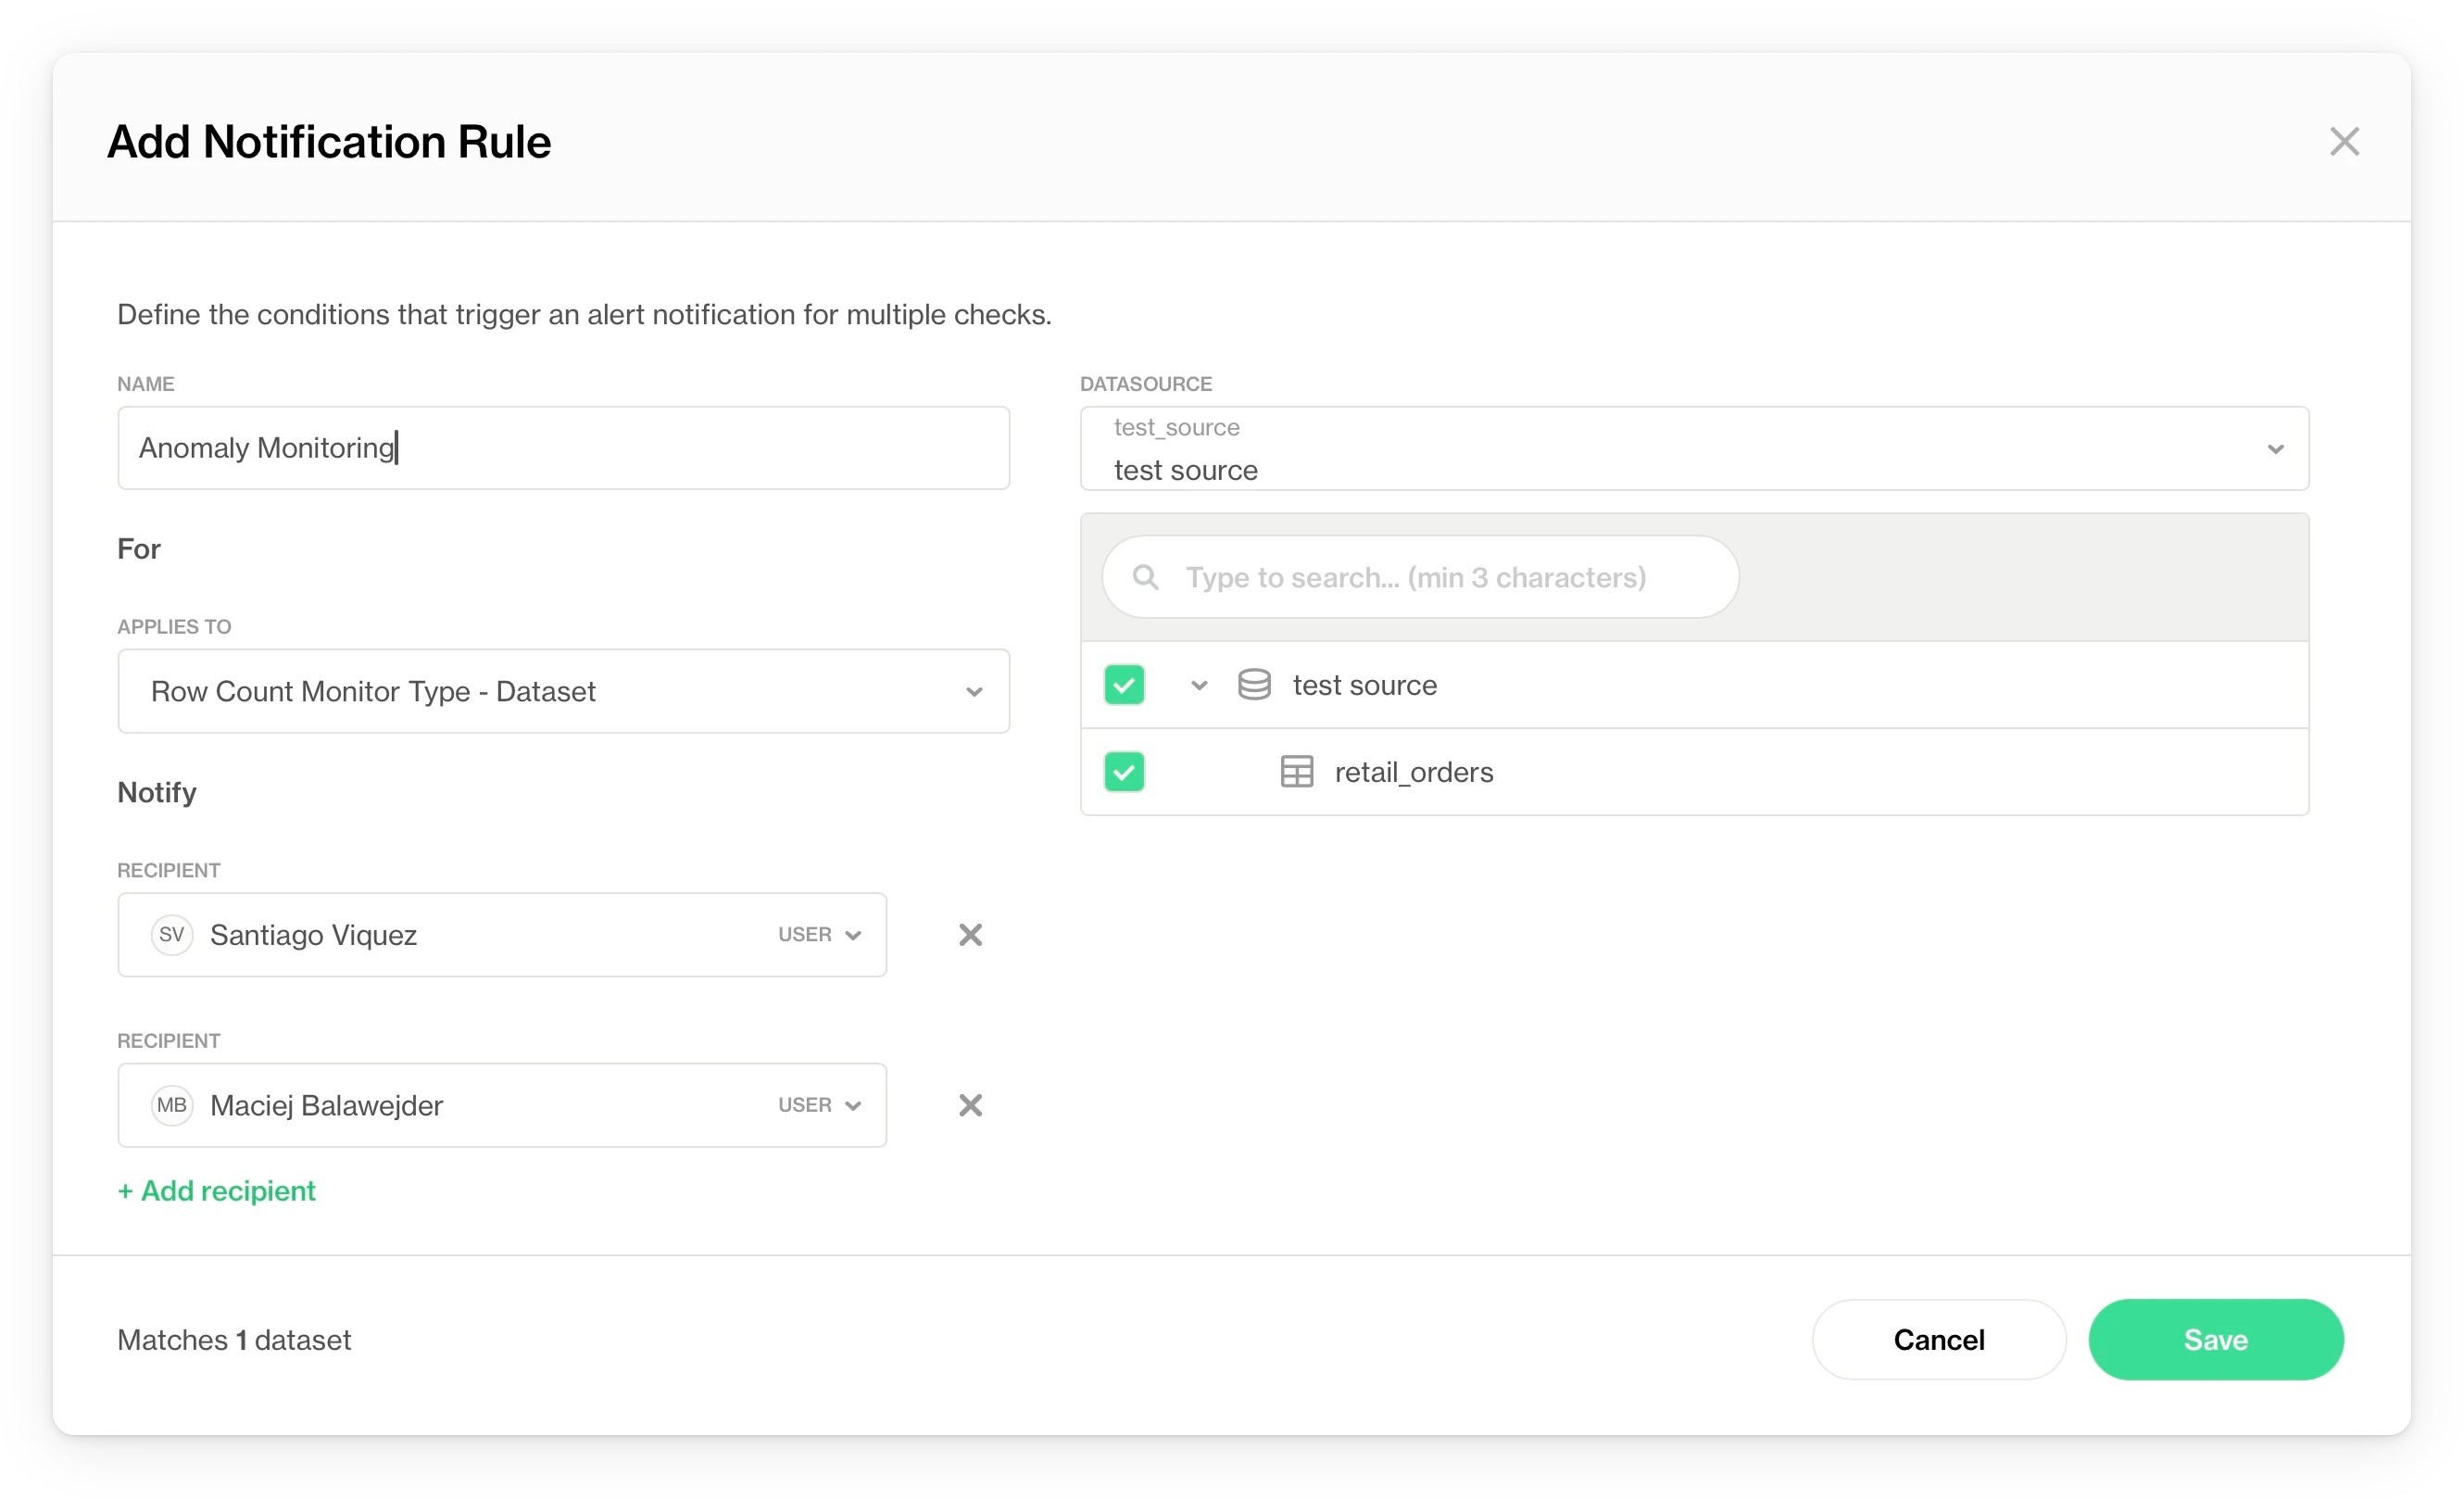Screen dimensions: 2464x1499
Task: Click the Cancel button
Action: (1938, 1340)
